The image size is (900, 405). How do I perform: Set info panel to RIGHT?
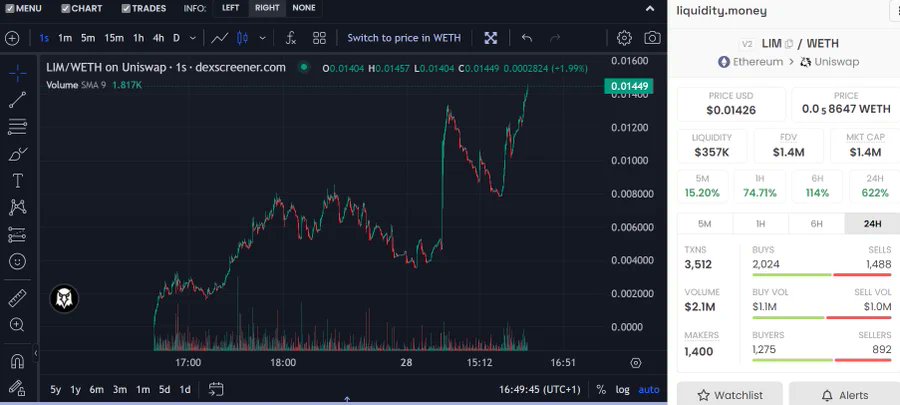click(x=267, y=8)
